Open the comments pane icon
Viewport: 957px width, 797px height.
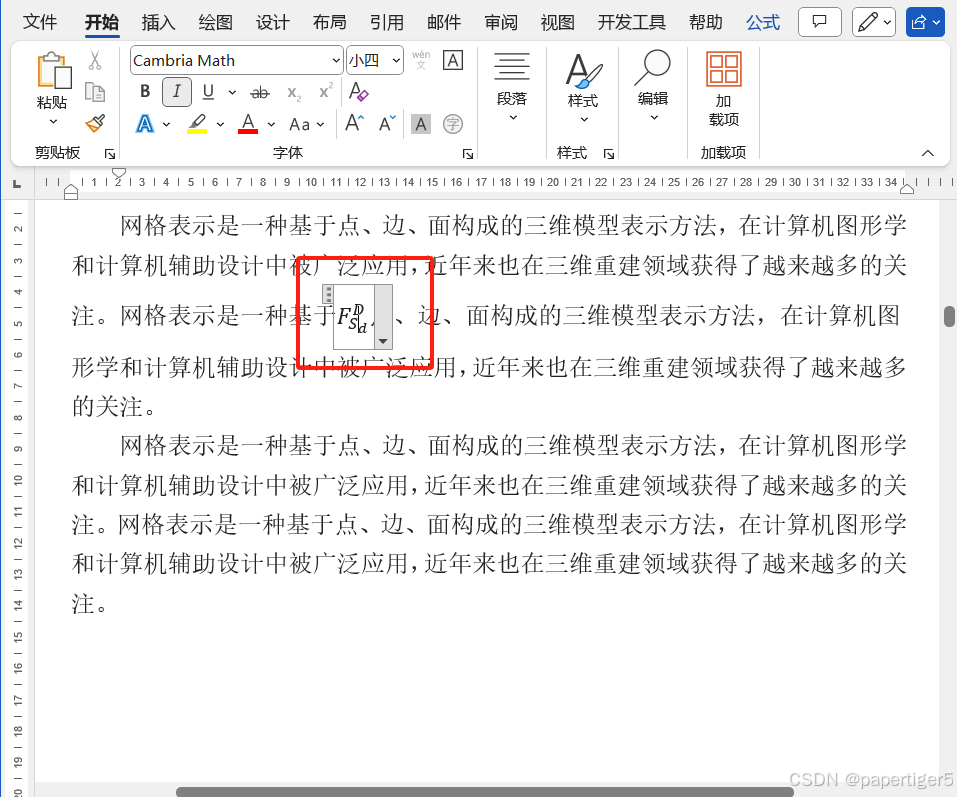coord(820,23)
